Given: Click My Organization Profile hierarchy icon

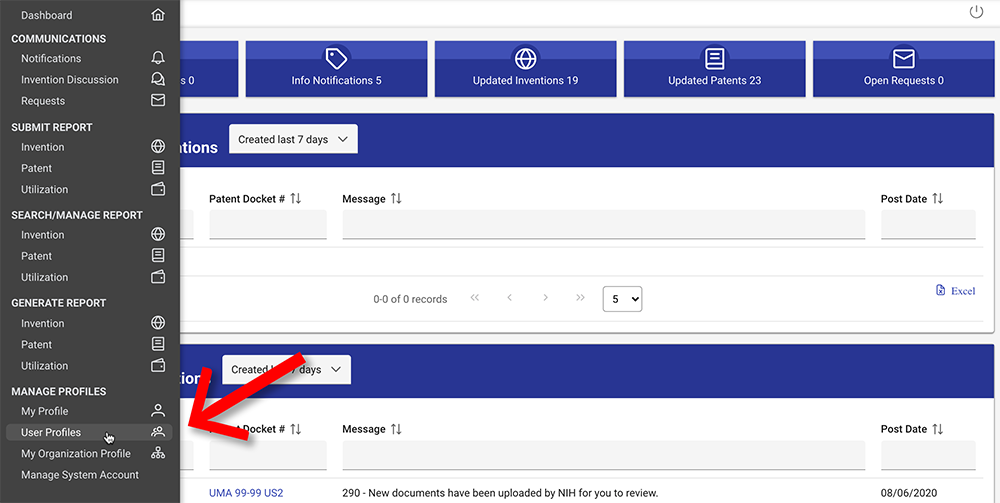Looking at the screenshot, I should 157,454.
